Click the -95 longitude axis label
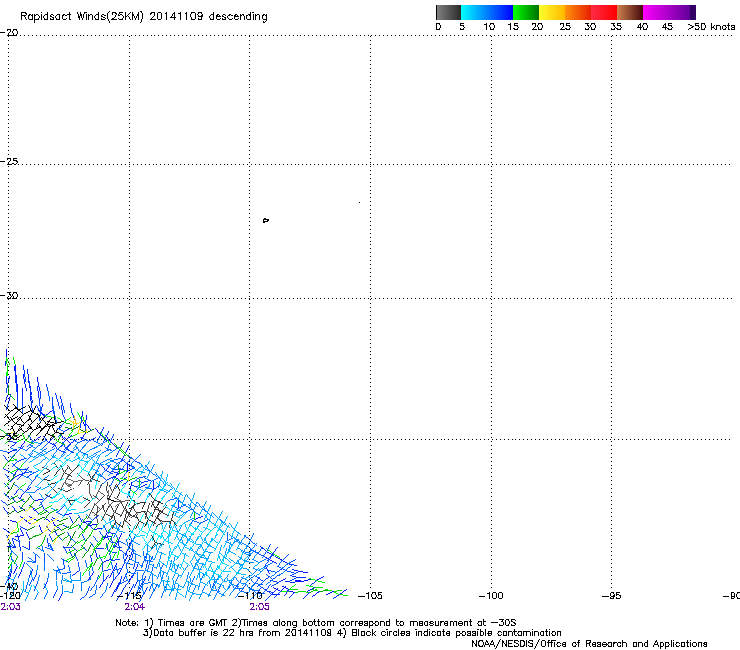 (x=611, y=596)
